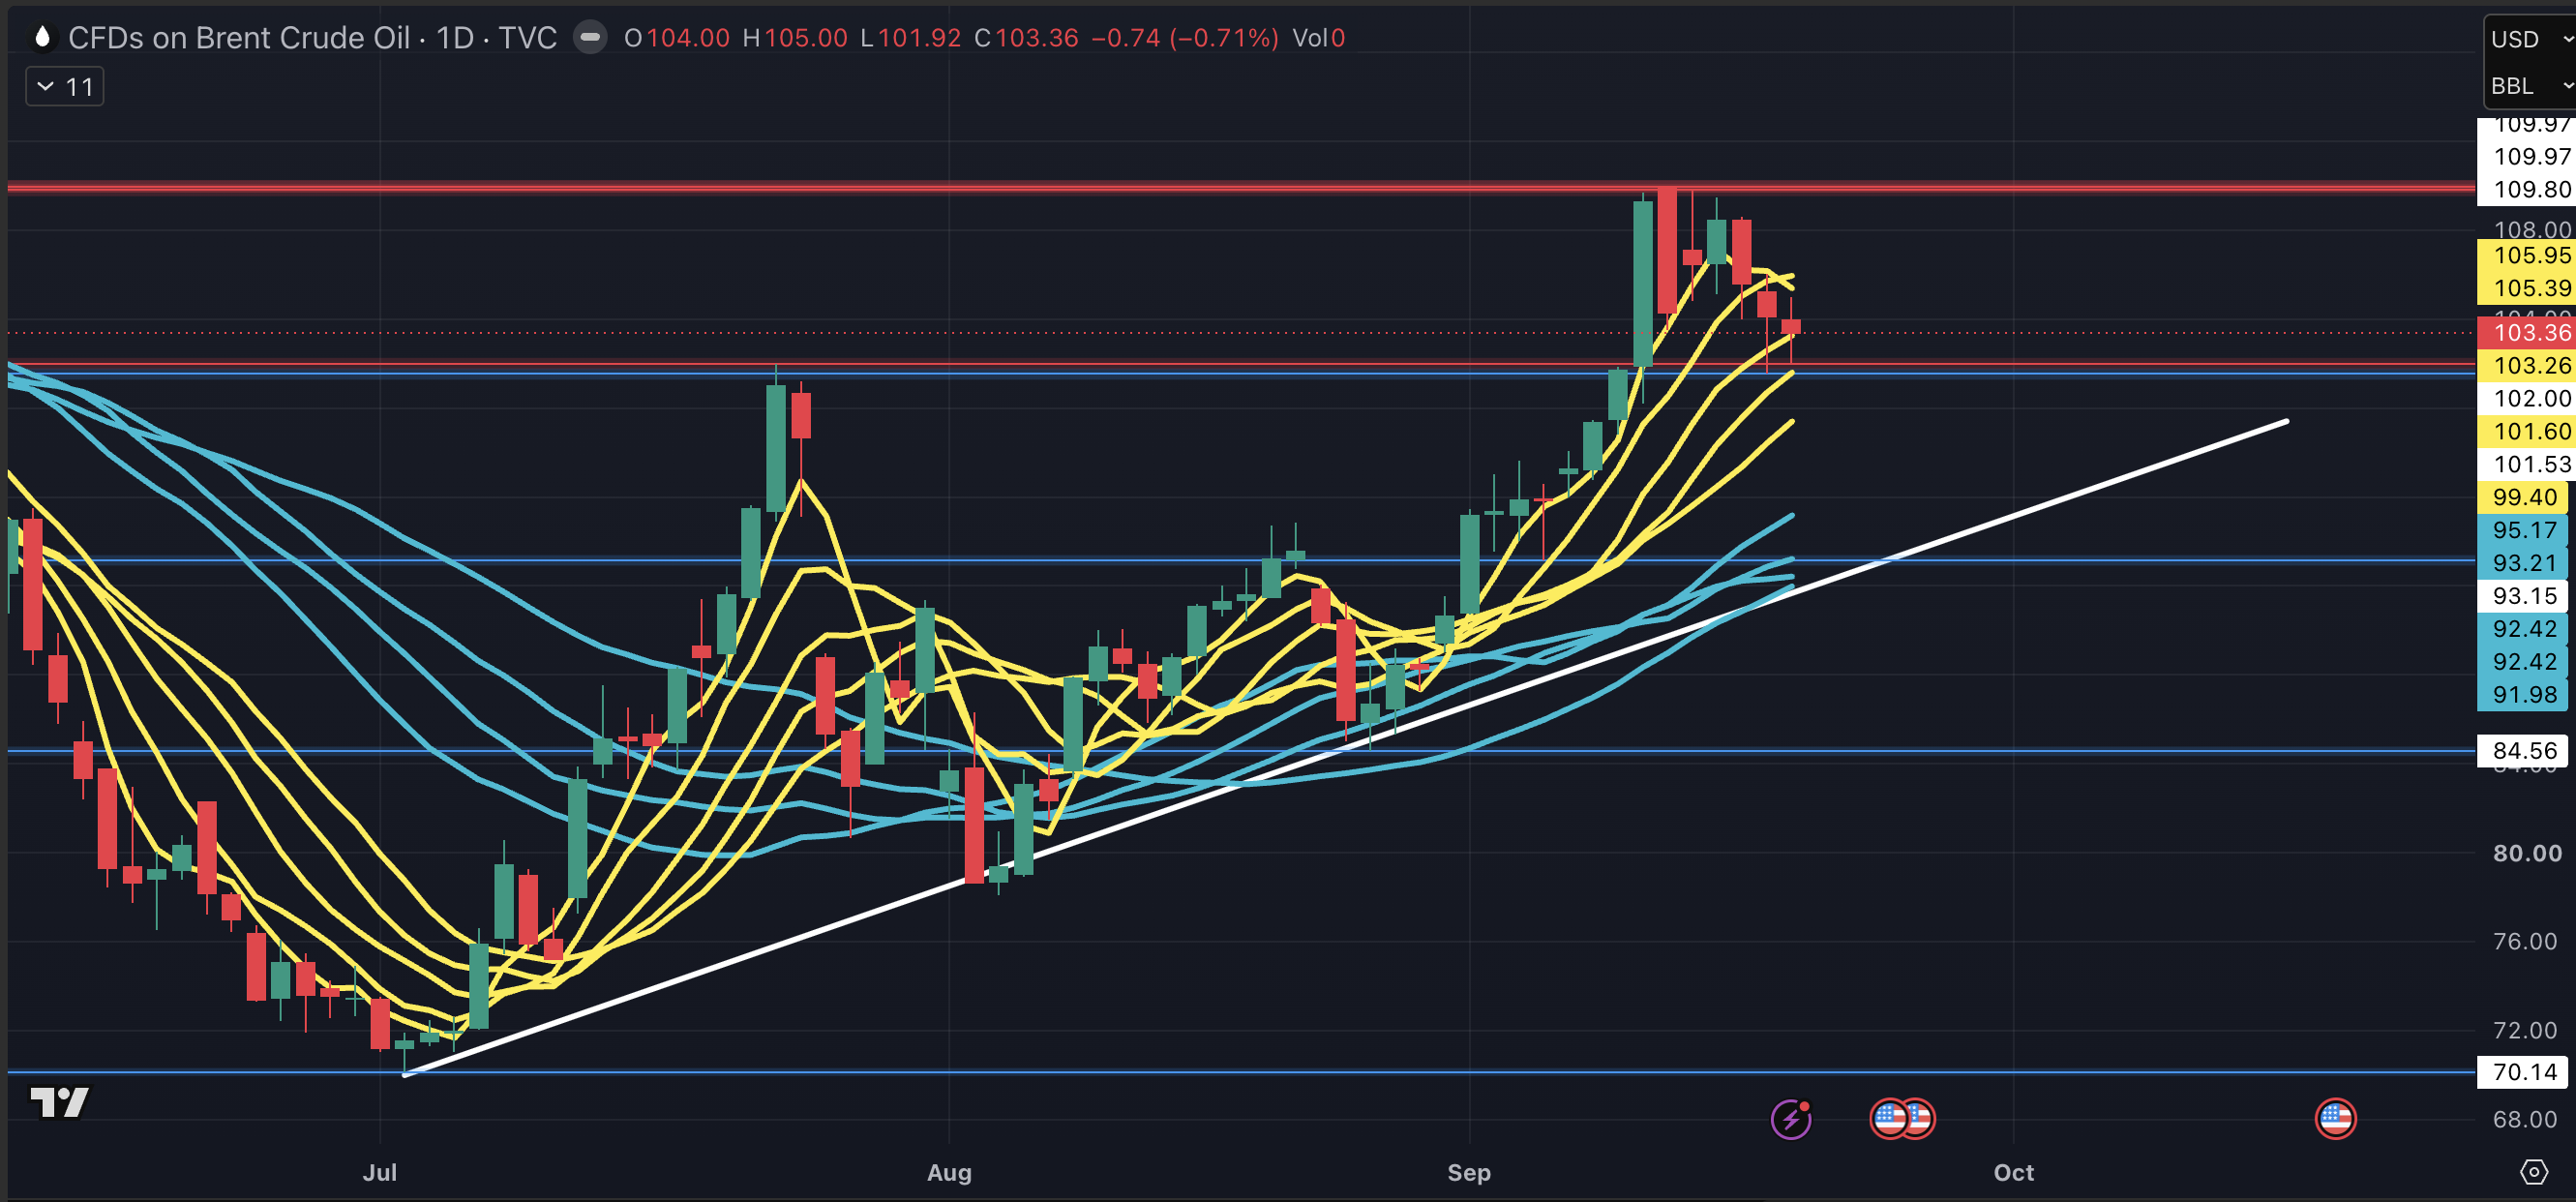Open chart settings hexagon gear icon

pyautogui.click(x=2533, y=1172)
